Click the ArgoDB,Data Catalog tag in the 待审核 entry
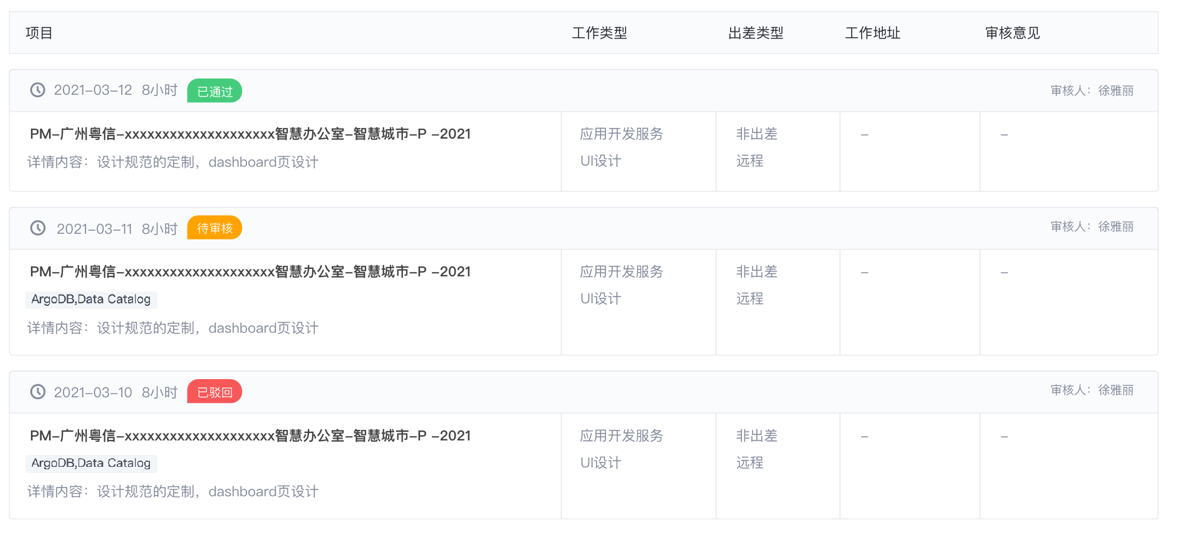 point(91,299)
